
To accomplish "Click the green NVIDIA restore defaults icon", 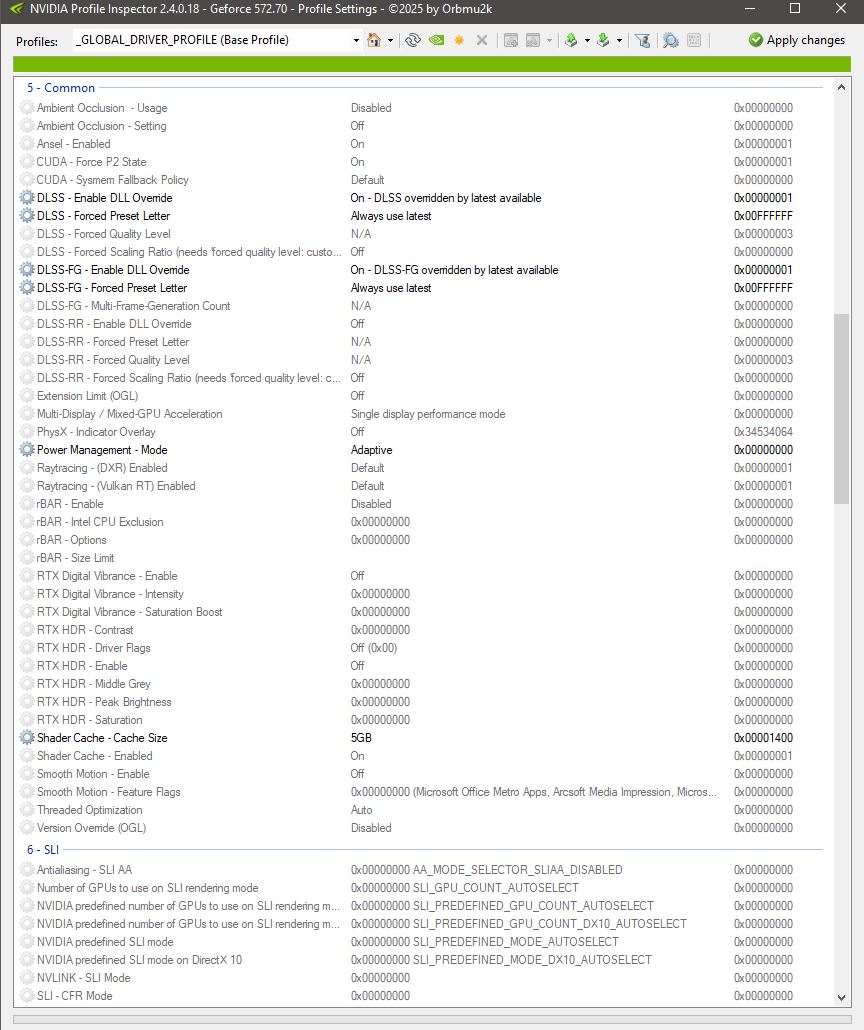I will [436, 40].
